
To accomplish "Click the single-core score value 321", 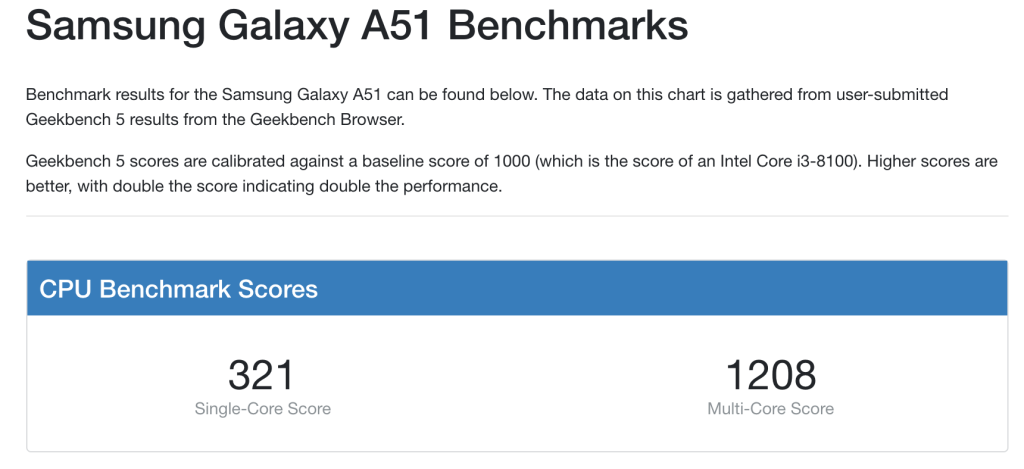I will [x=261, y=375].
